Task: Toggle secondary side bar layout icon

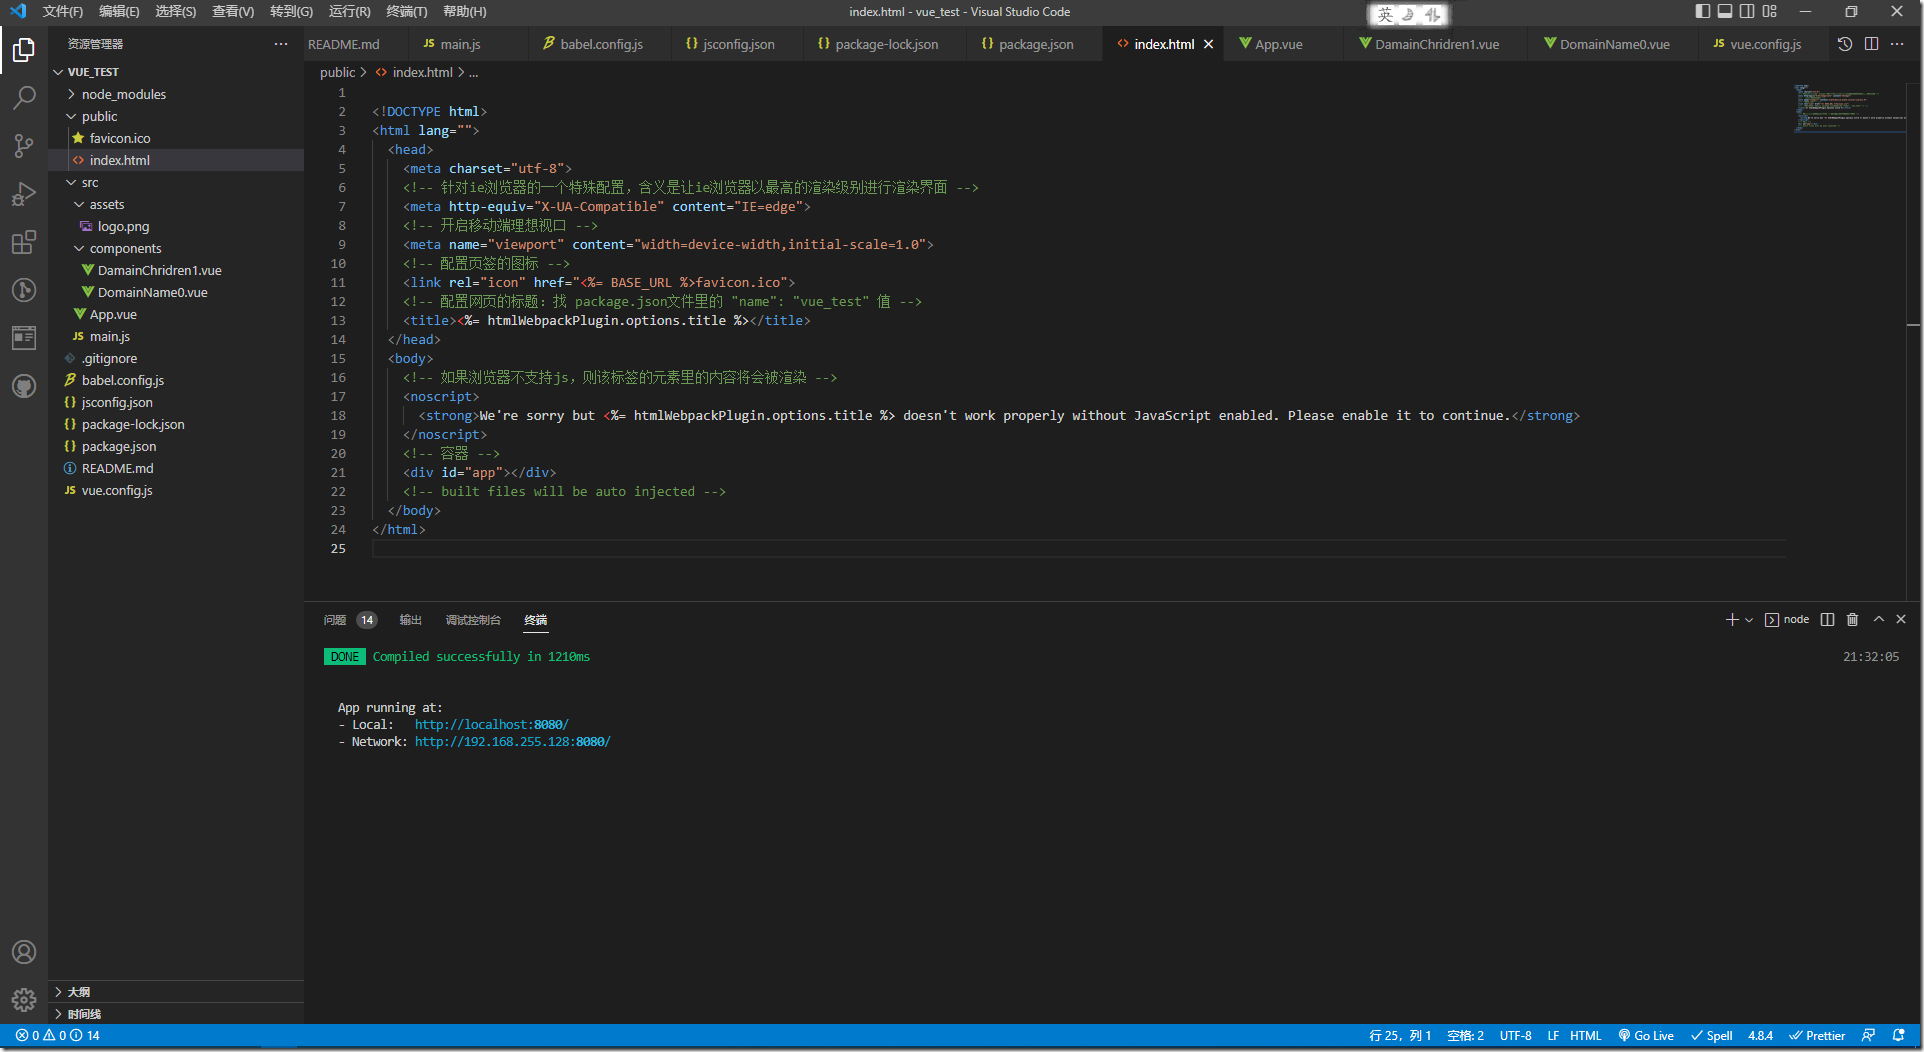Action: tap(1747, 12)
